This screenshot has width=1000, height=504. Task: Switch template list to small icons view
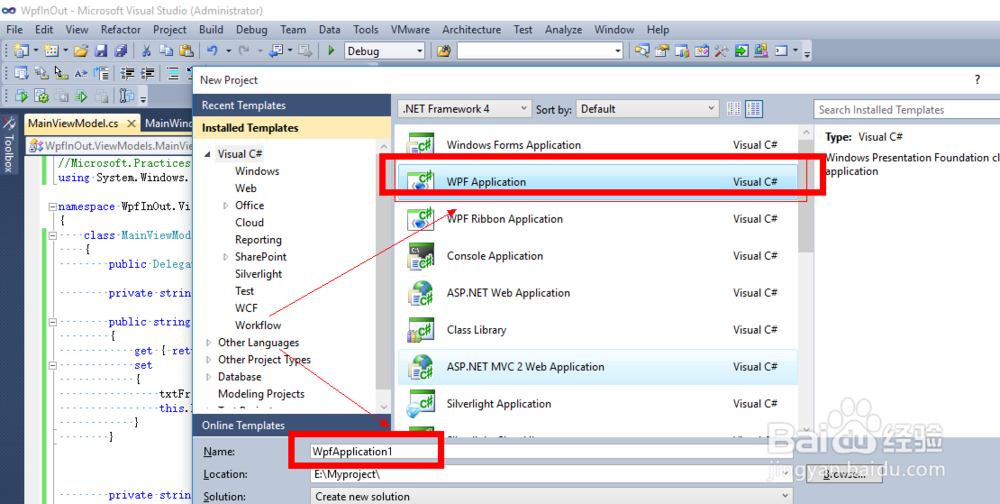pos(733,109)
